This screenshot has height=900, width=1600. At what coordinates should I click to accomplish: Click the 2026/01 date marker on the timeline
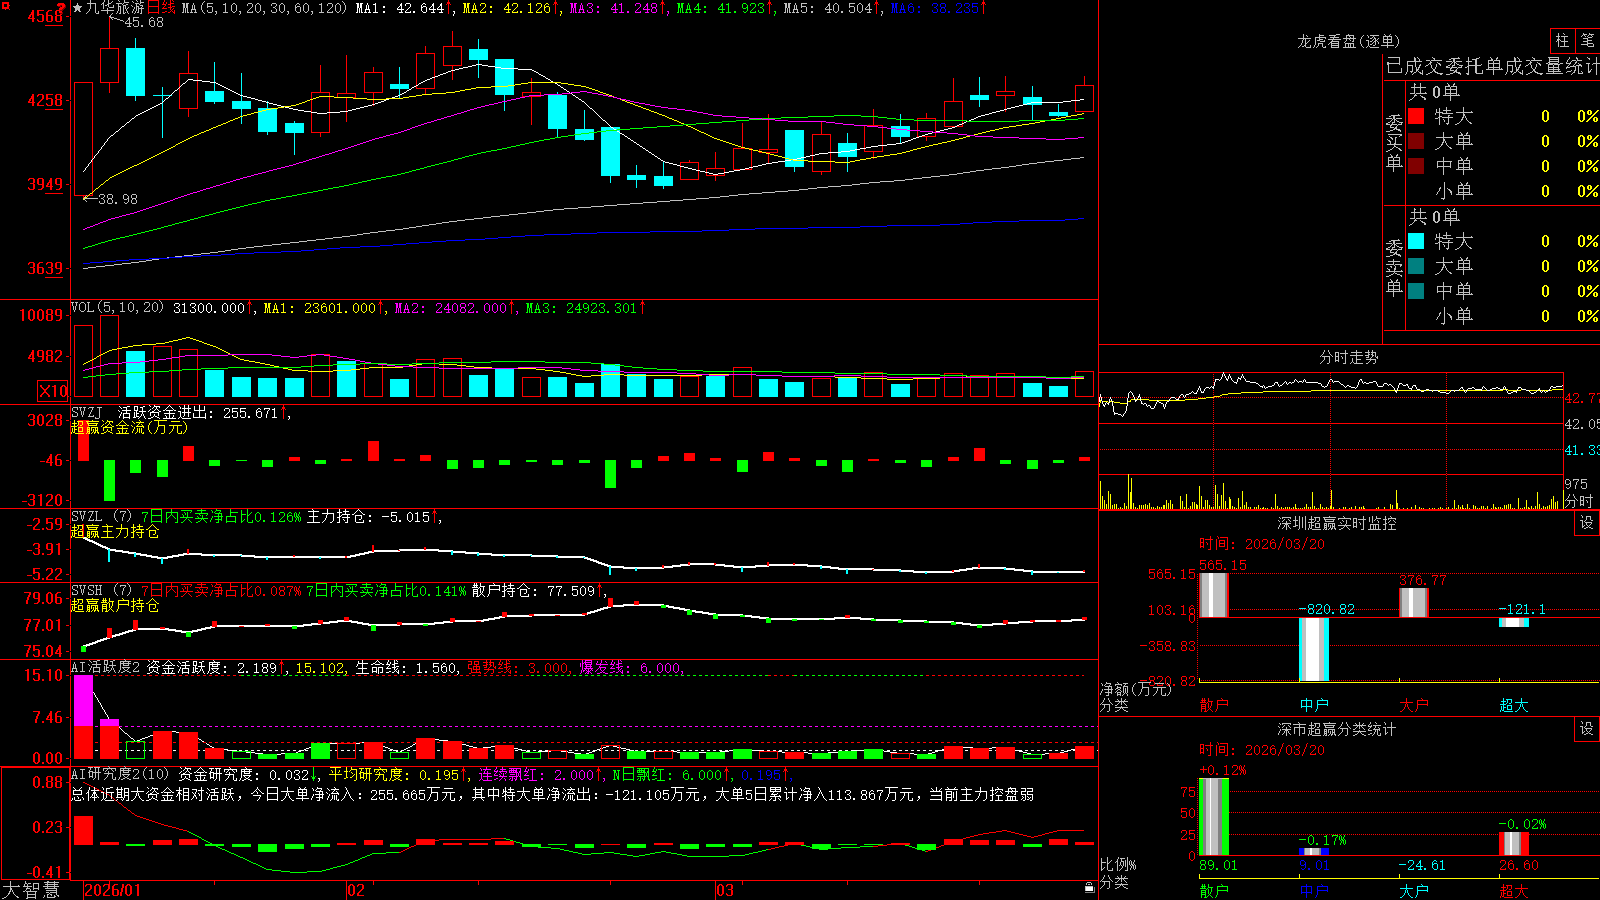point(113,890)
